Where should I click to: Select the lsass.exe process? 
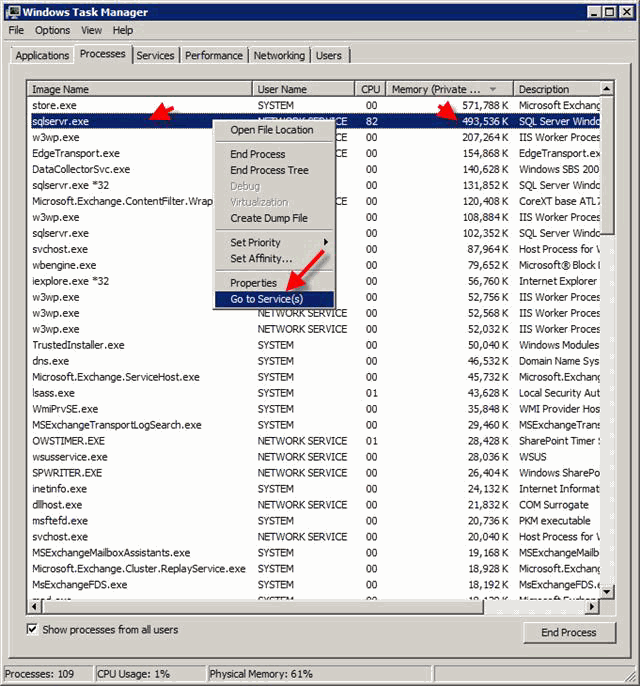tap(314, 393)
